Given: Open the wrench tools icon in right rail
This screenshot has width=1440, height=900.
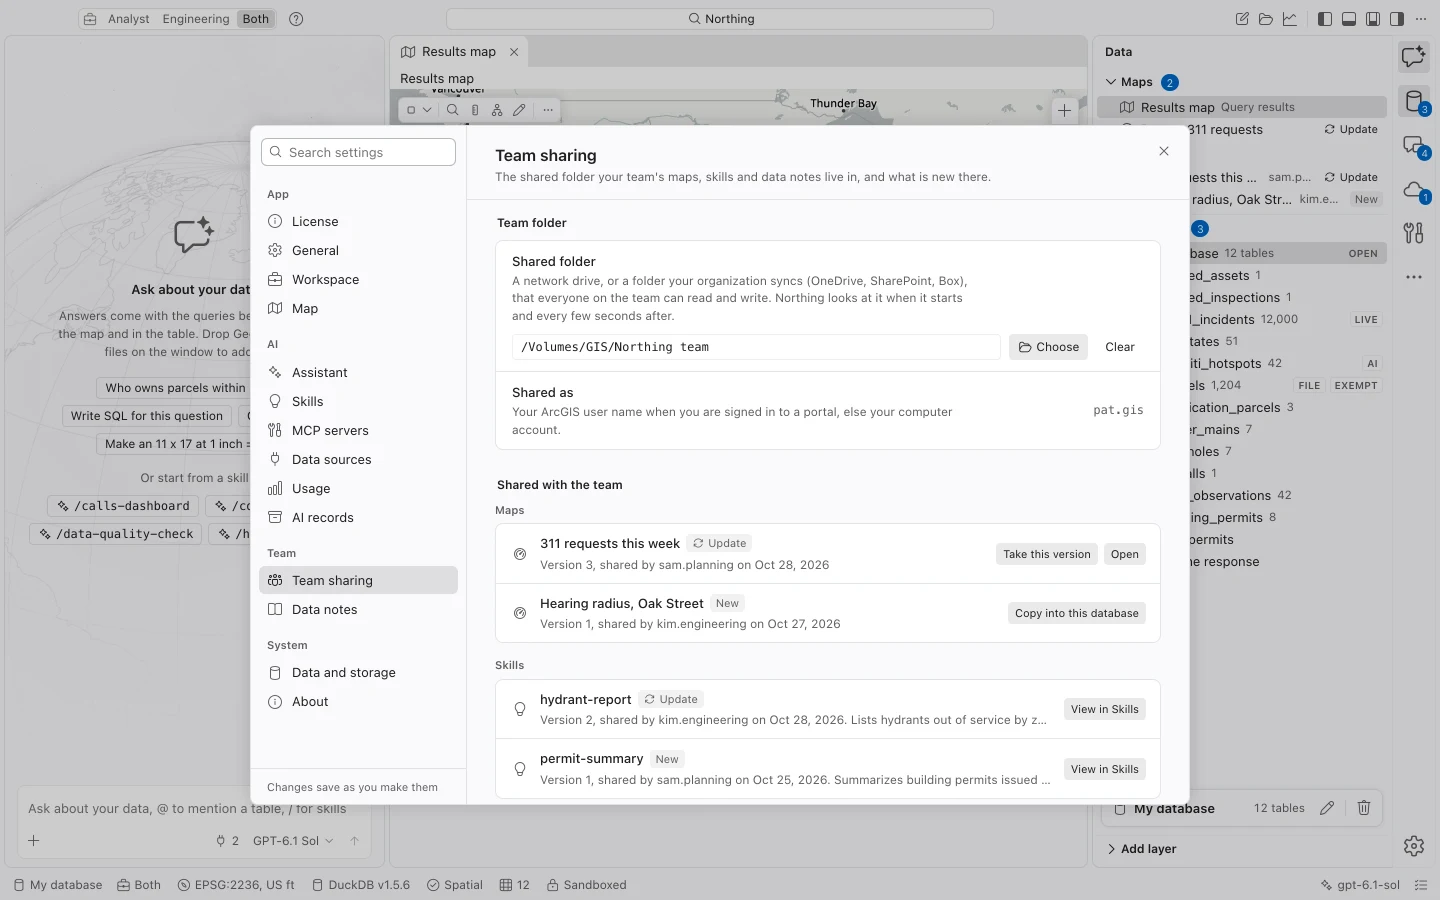Looking at the screenshot, I should 1413,233.
